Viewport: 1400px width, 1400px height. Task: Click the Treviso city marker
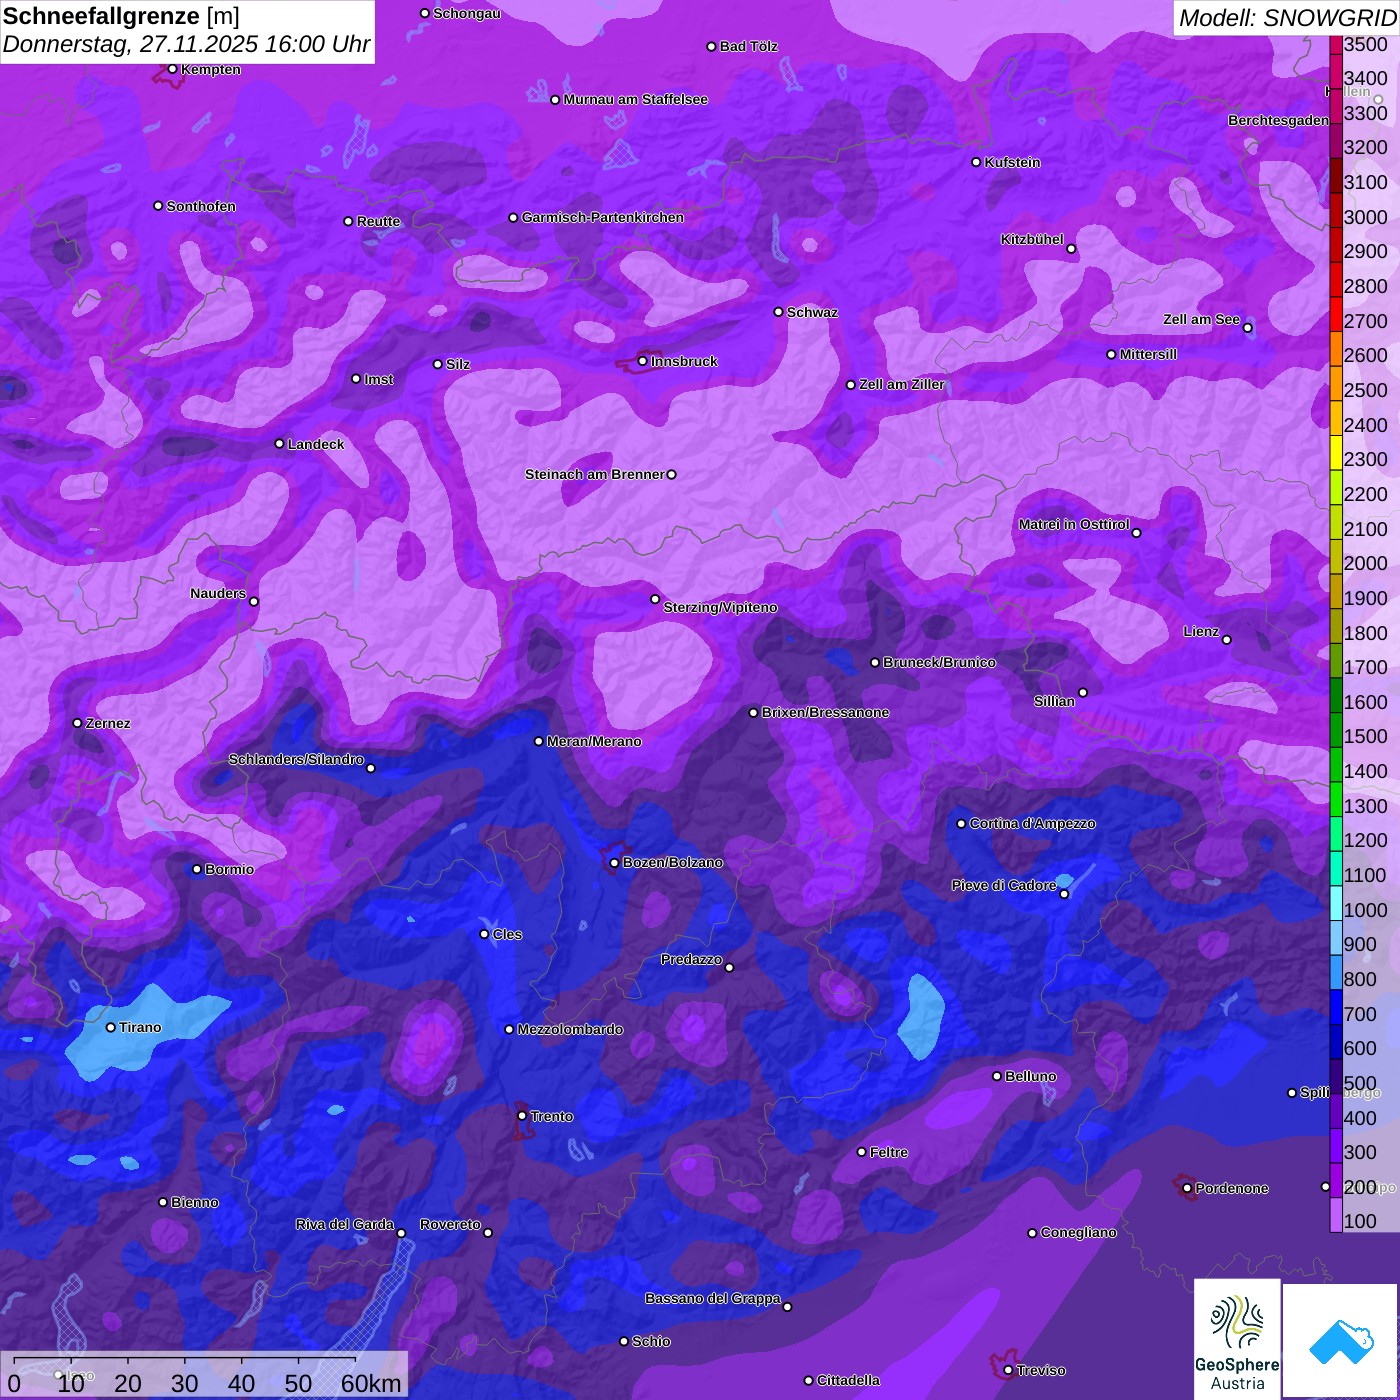click(1008, 1370)
